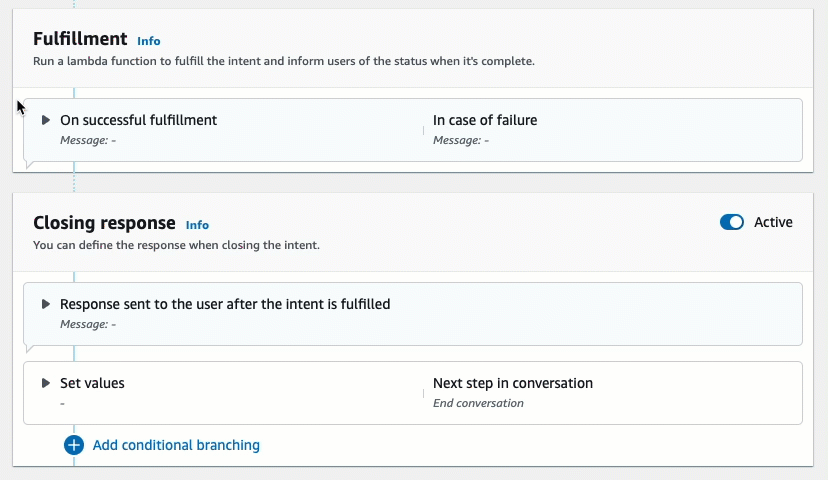This screenshot has width=828, height=480.
Task: Expand the On successful fulfillment arrow
Action: coord(46,120)
